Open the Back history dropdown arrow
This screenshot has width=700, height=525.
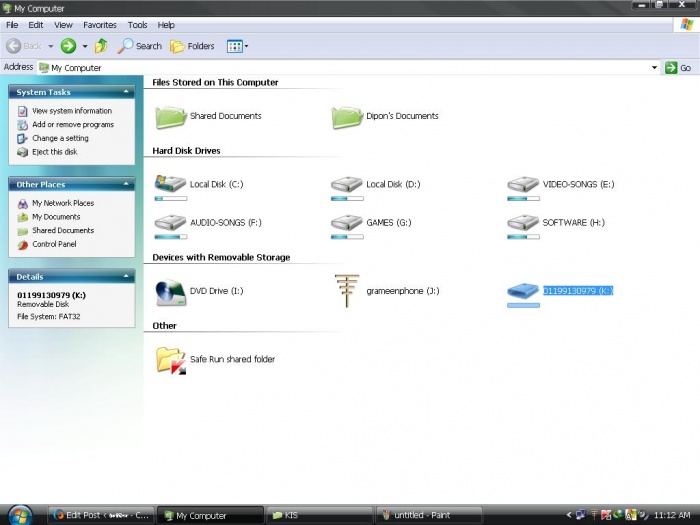[x=50, y=46]
